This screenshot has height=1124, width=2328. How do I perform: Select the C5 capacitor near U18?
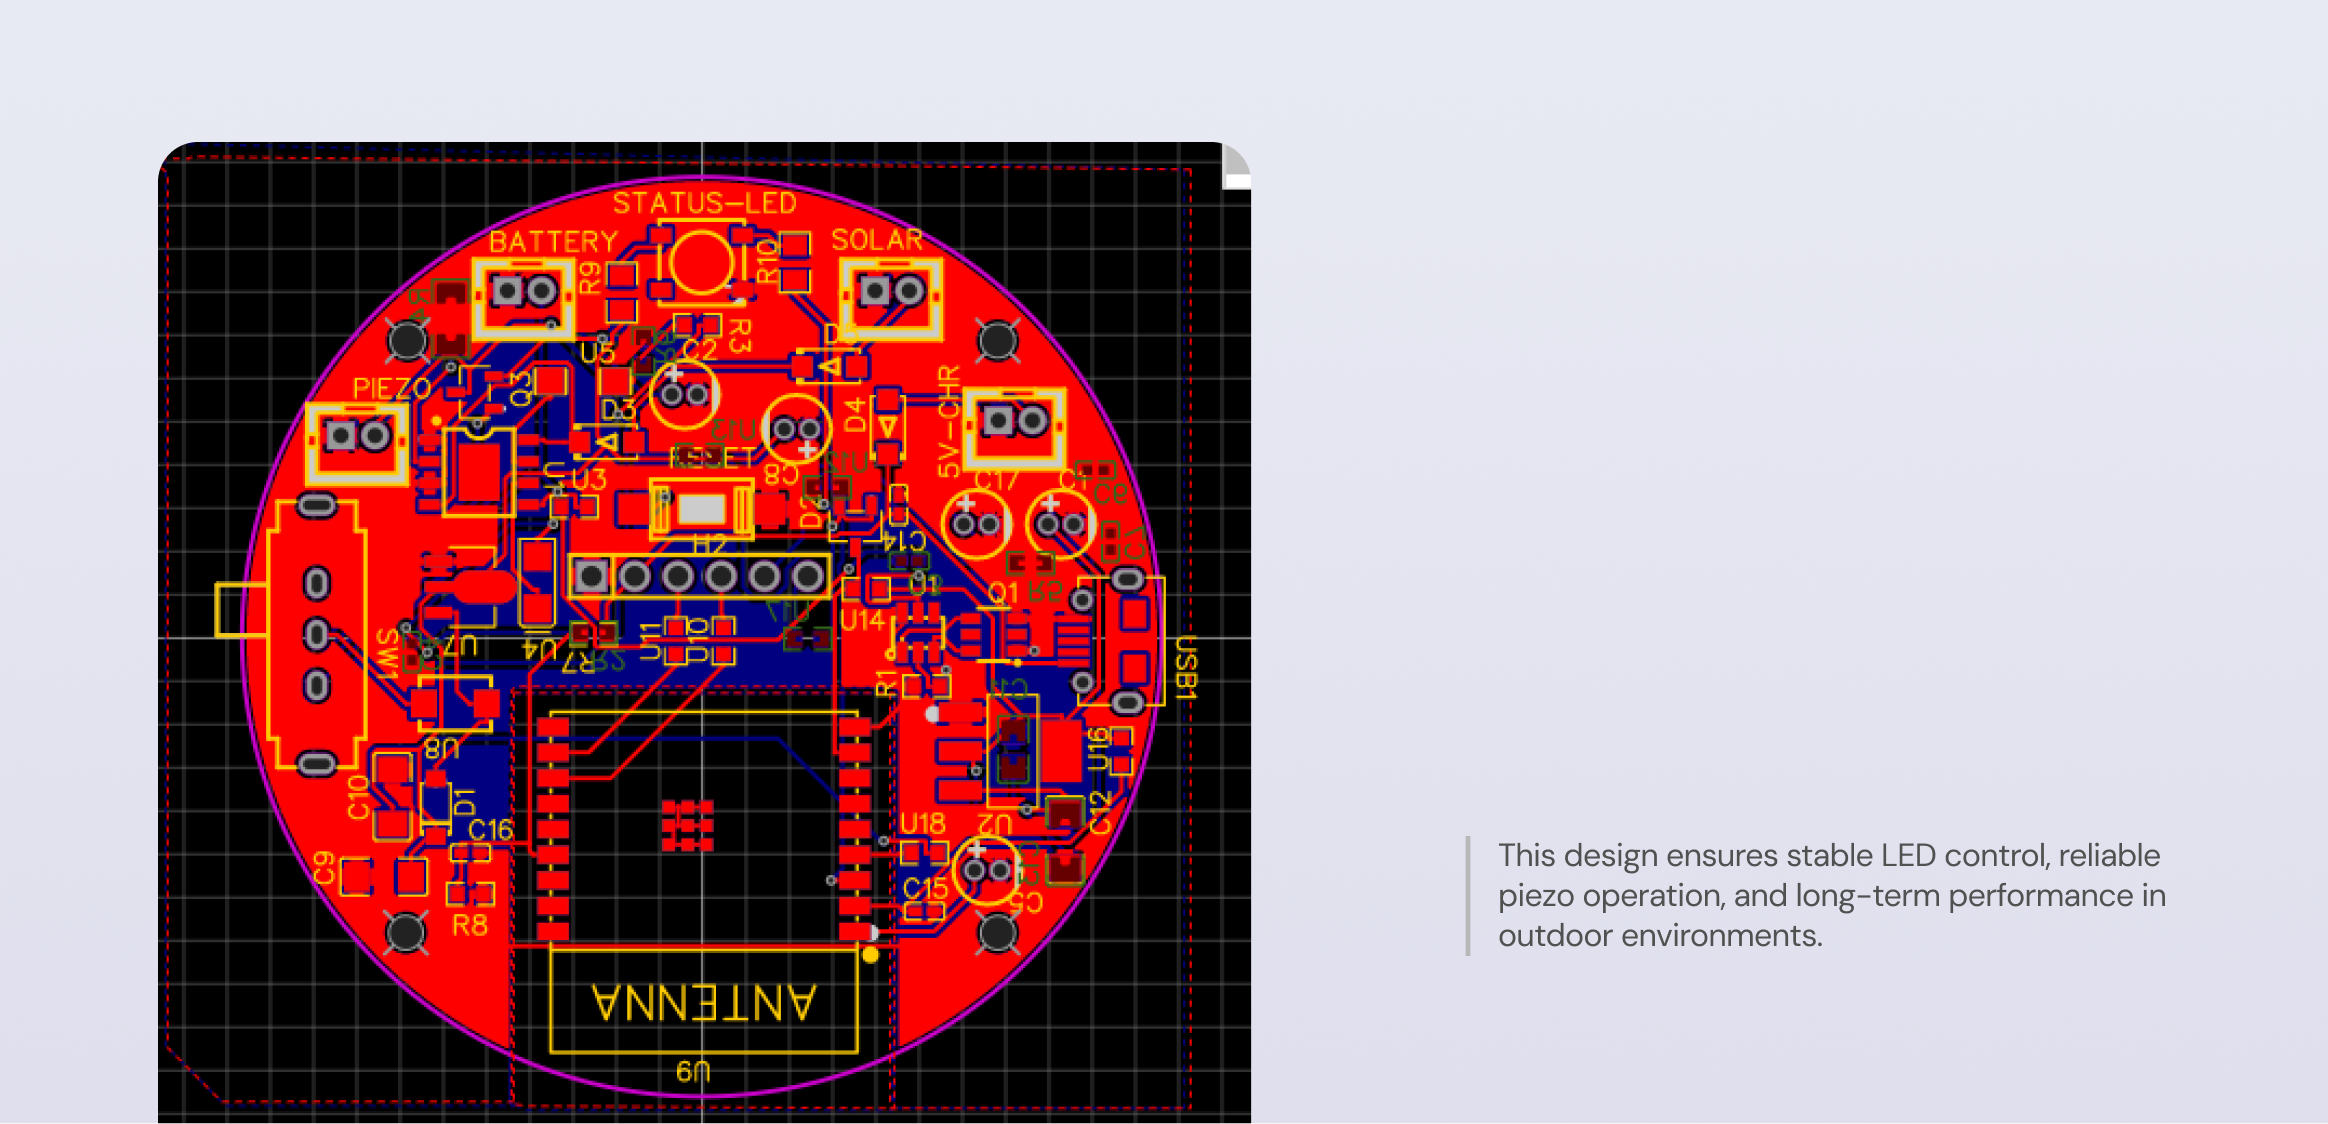pos(987,870)
